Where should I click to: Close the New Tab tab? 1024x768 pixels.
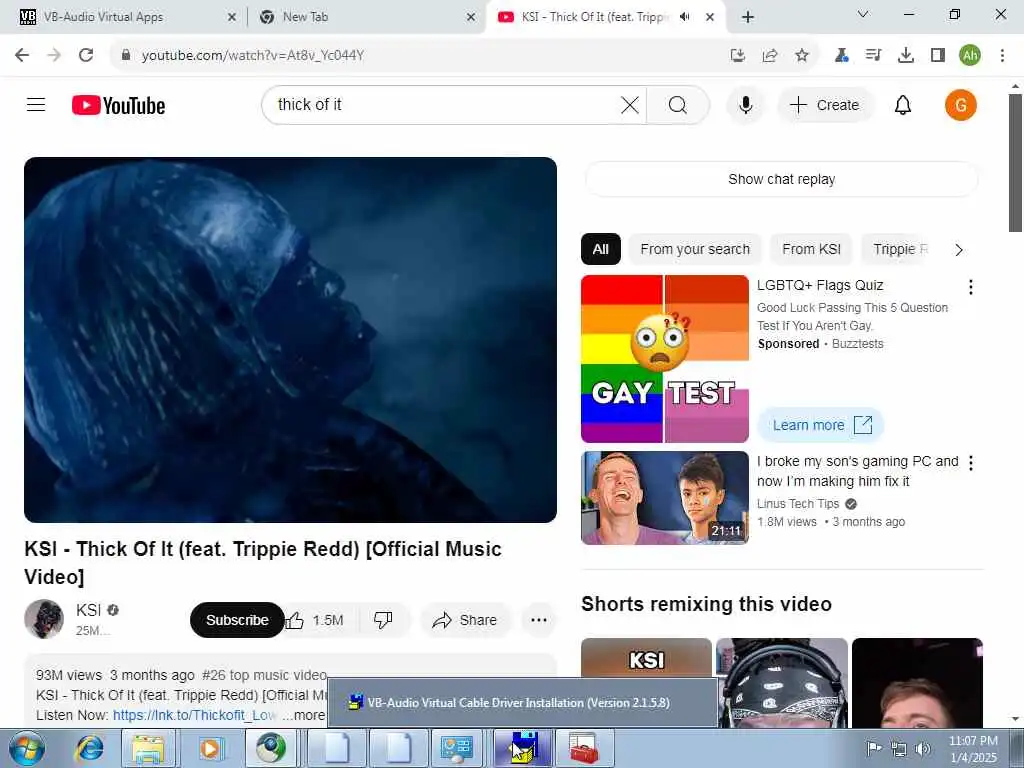471,18
